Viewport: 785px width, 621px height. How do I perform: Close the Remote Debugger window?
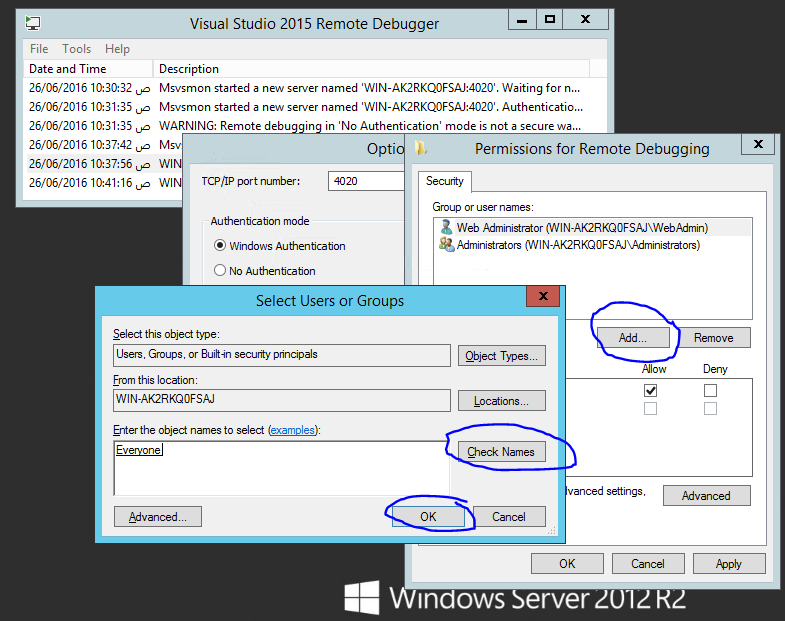click(585, 20)
